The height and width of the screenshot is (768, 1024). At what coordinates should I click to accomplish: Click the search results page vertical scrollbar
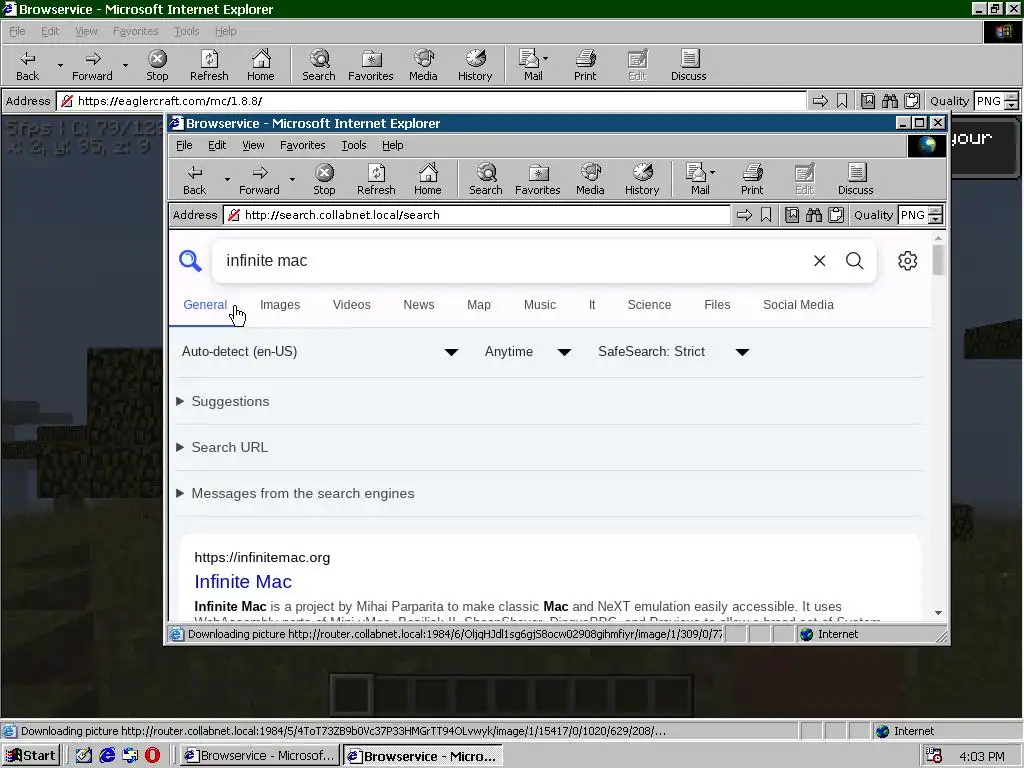[938, 261]
